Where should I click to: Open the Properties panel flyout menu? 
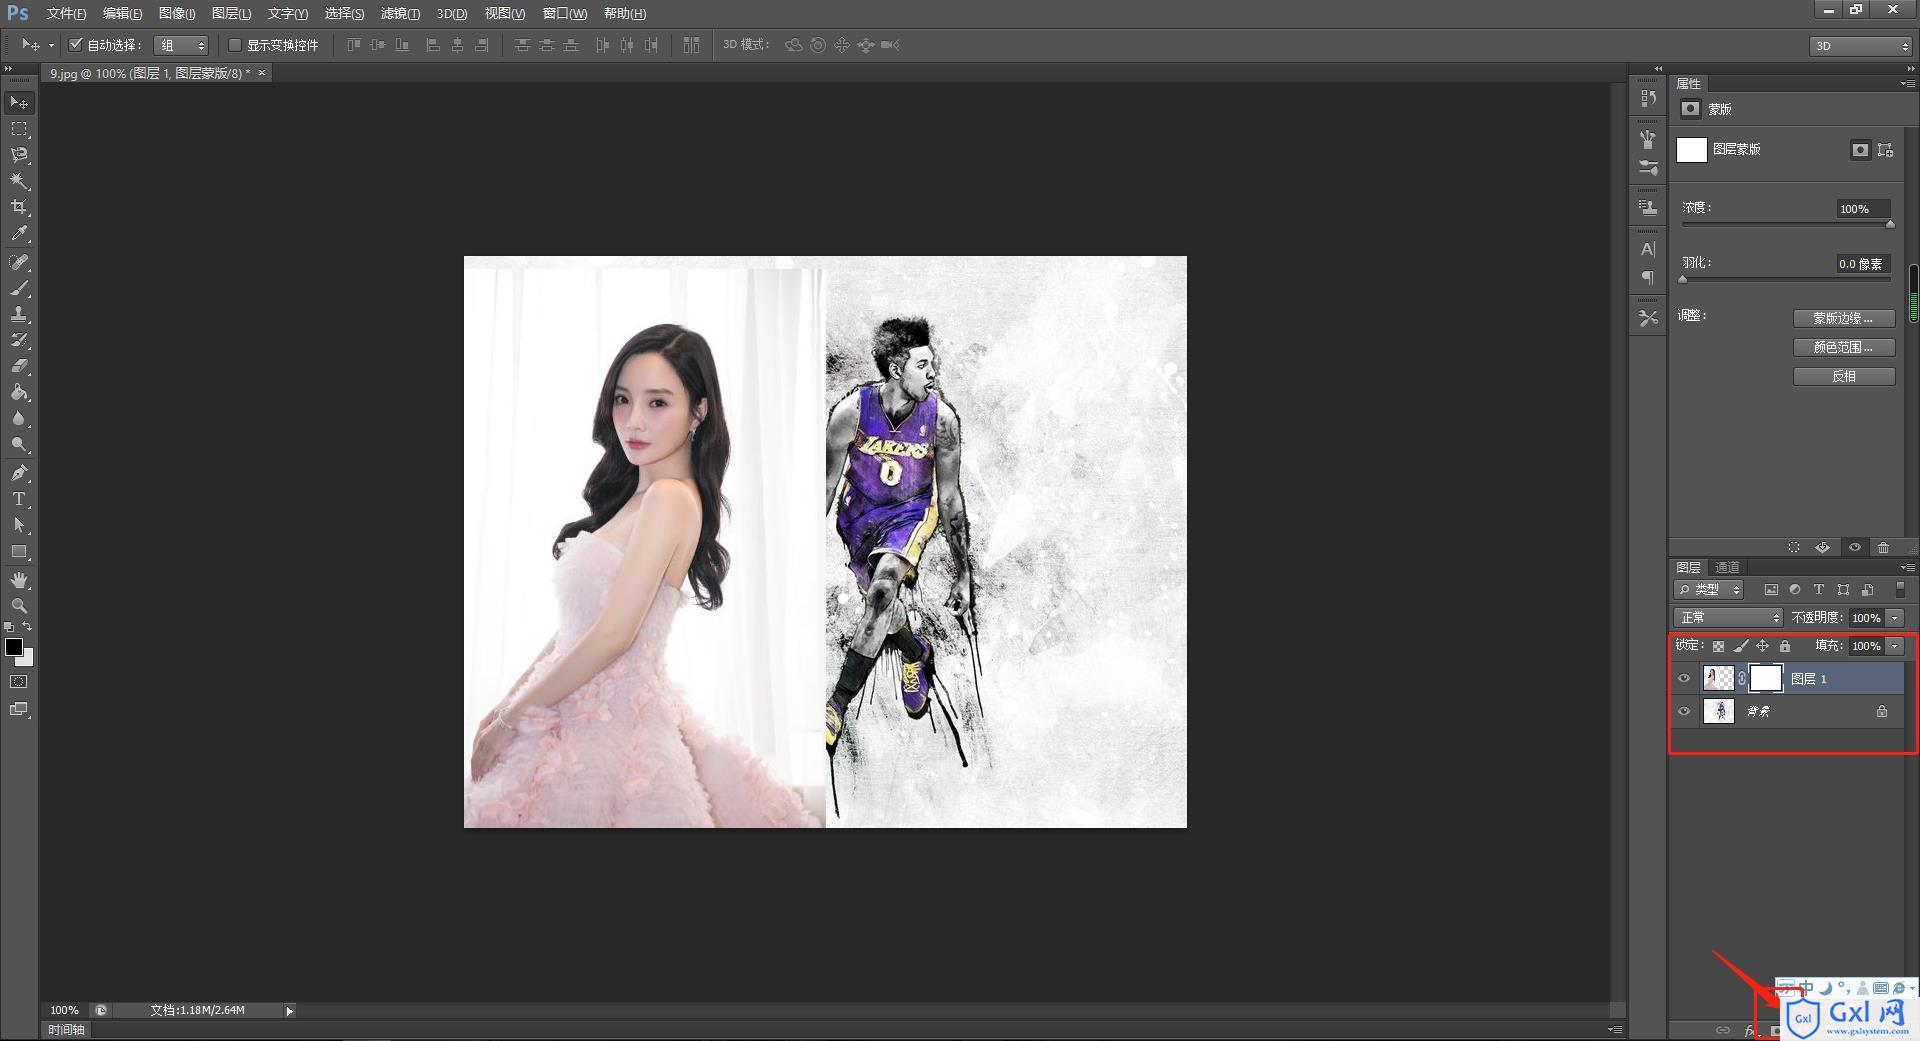click(1907, 83)
